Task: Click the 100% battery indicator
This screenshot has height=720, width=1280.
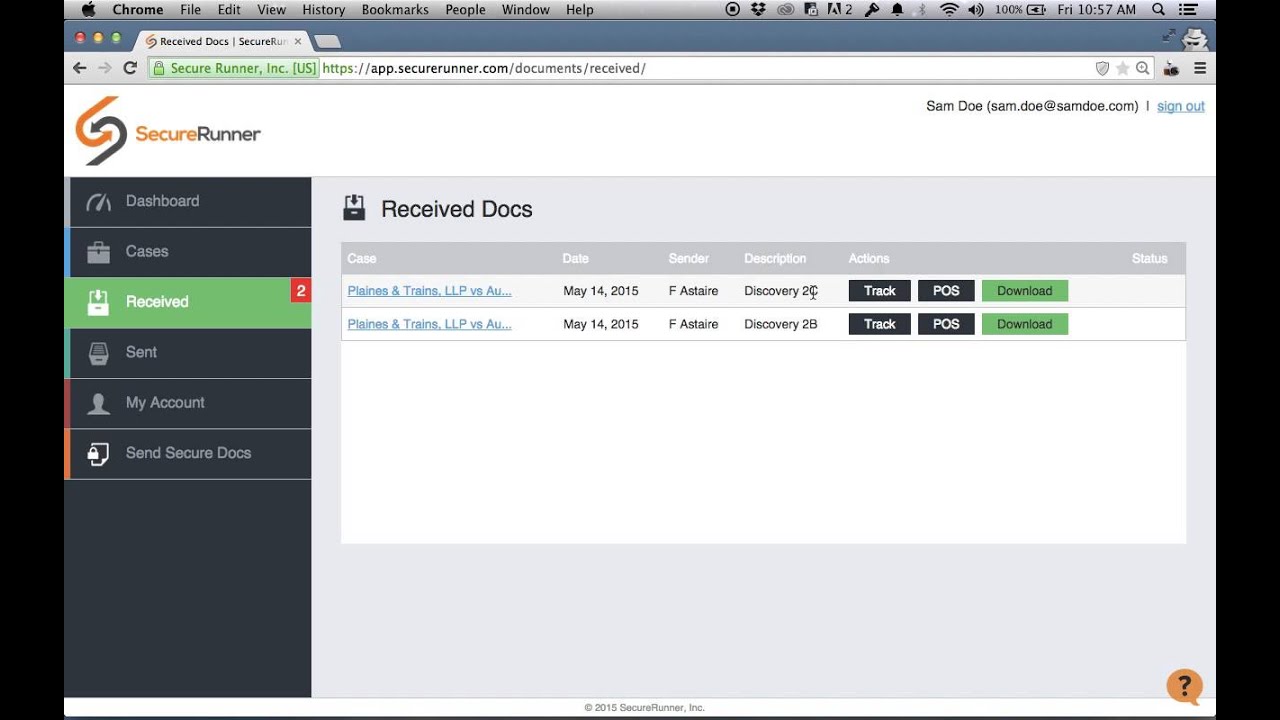Action: tap(1020, 9)
